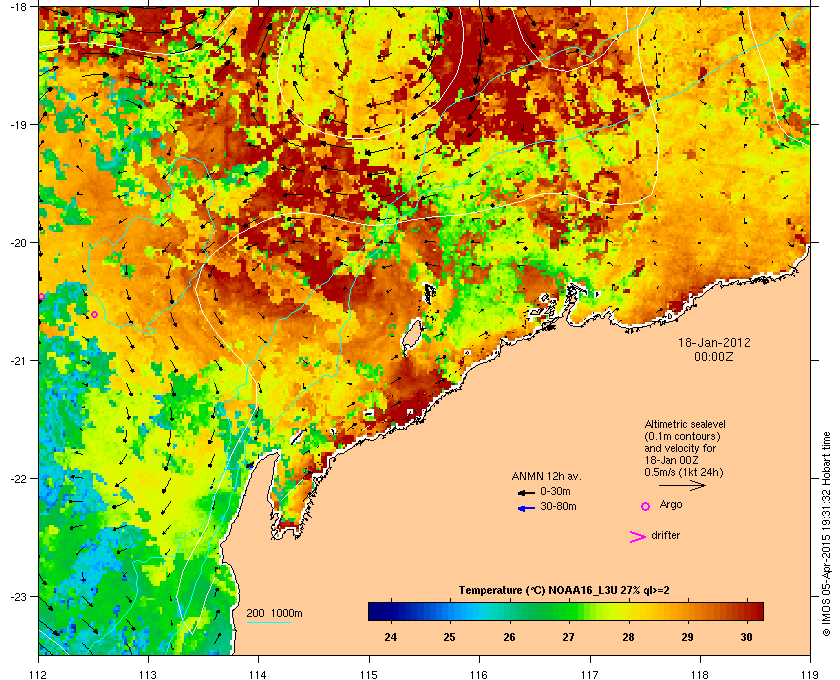Click the colorbar tick label 27
The image size is (840, 680).
tap(568, 637)
